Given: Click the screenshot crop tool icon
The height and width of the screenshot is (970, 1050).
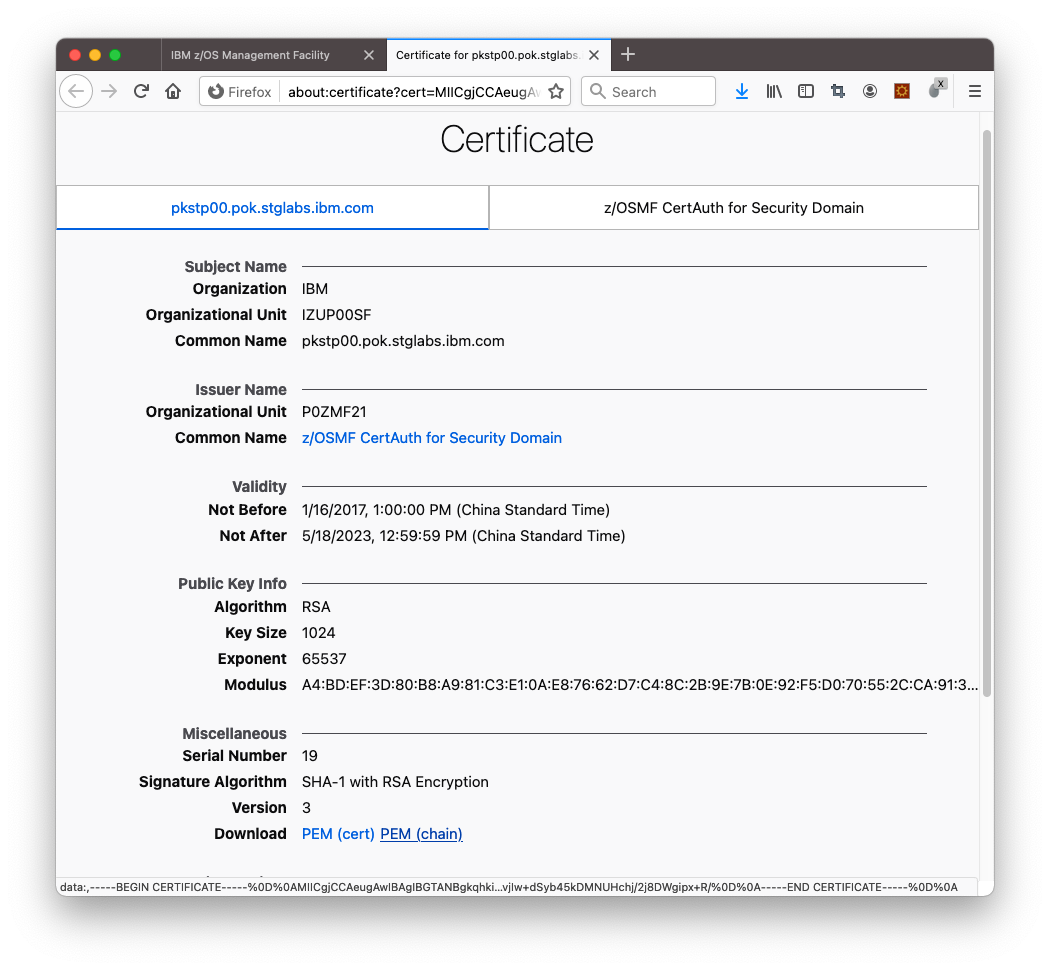Looking at the screenshot, I should tap(838, 91).
